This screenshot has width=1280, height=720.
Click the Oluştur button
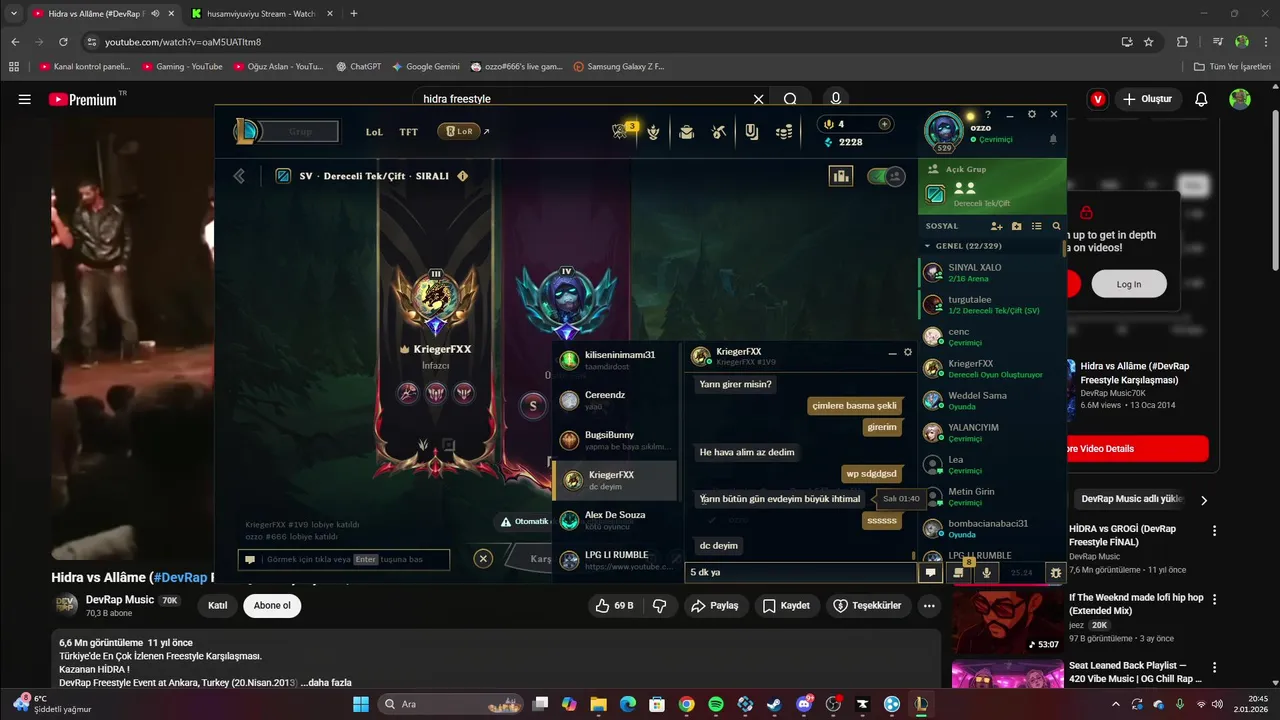[1147, 99]
